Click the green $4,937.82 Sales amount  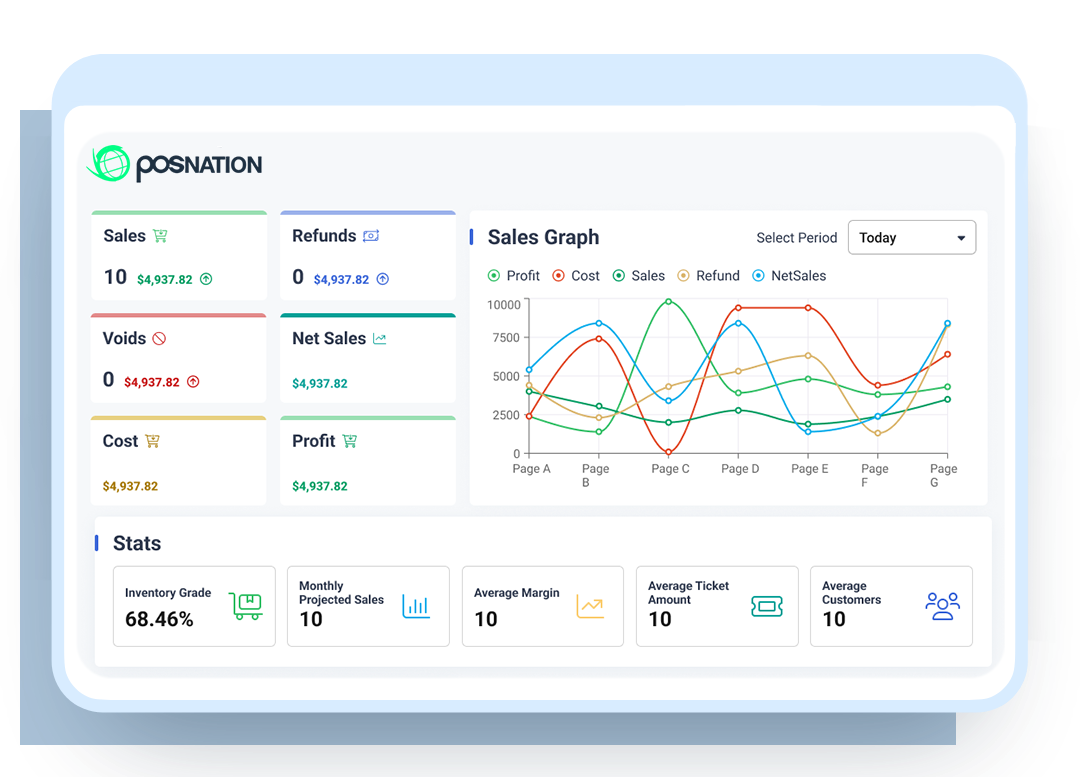click(165, 280)
